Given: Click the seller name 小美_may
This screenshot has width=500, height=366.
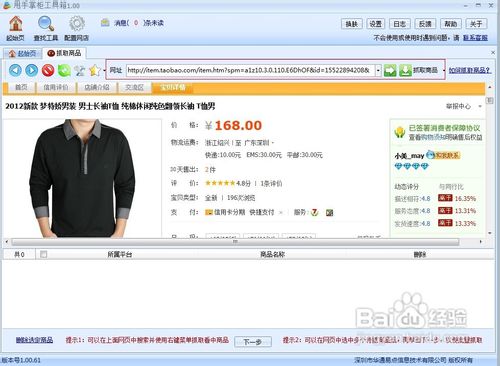Looking at the screenshot, I should 409,156.
